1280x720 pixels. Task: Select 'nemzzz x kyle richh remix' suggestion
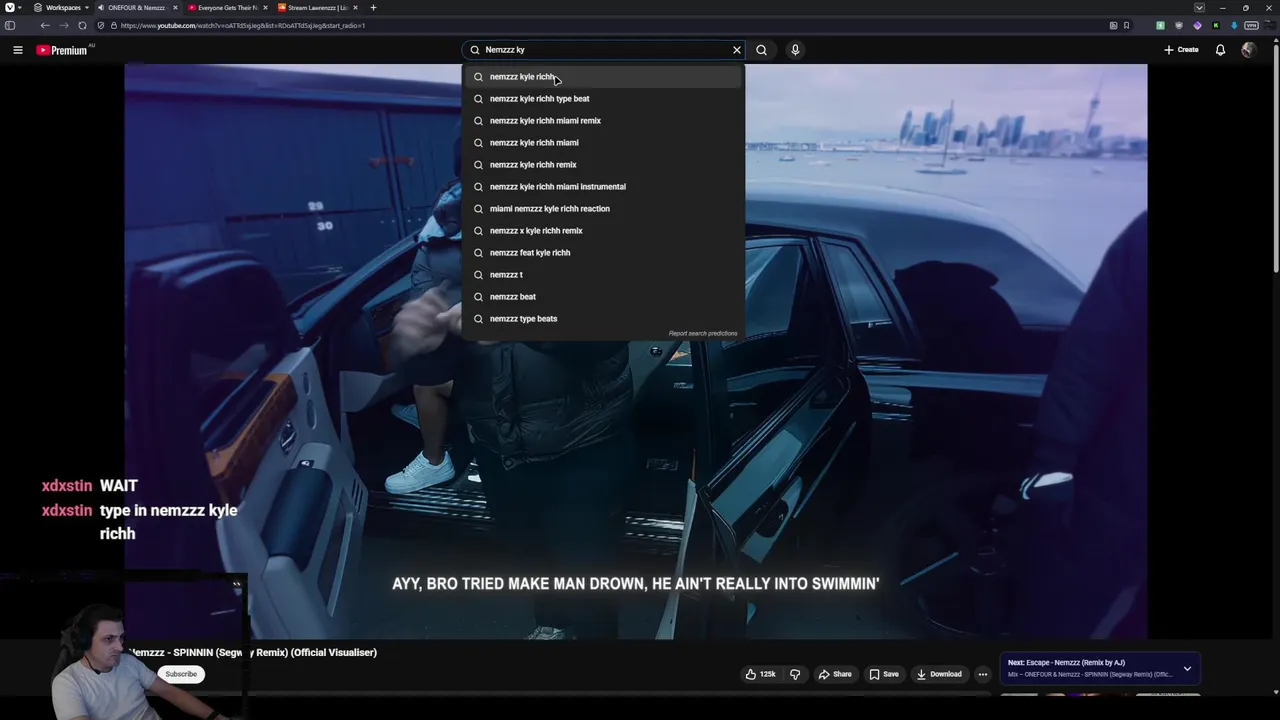click(603, 231)
